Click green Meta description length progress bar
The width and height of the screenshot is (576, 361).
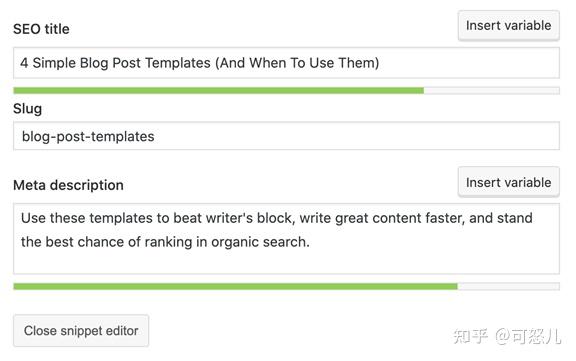point(235,286)
